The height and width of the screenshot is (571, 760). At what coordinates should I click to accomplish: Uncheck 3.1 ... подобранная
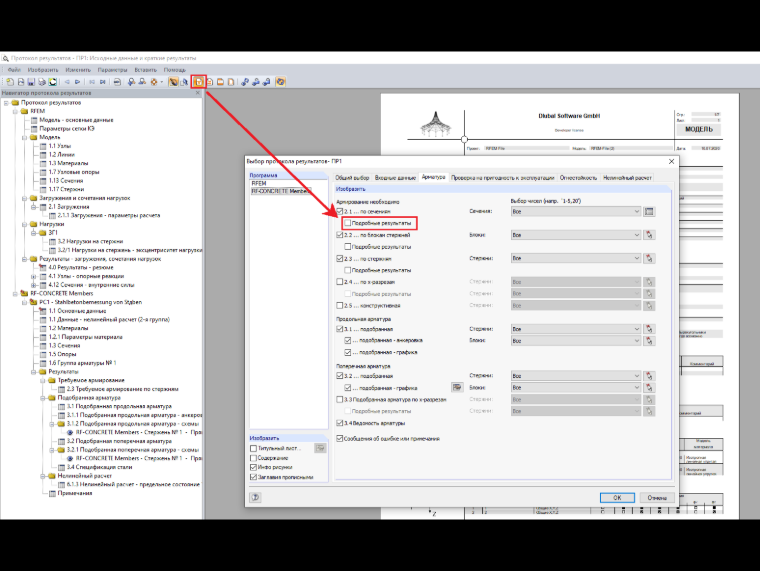point(340,329)
